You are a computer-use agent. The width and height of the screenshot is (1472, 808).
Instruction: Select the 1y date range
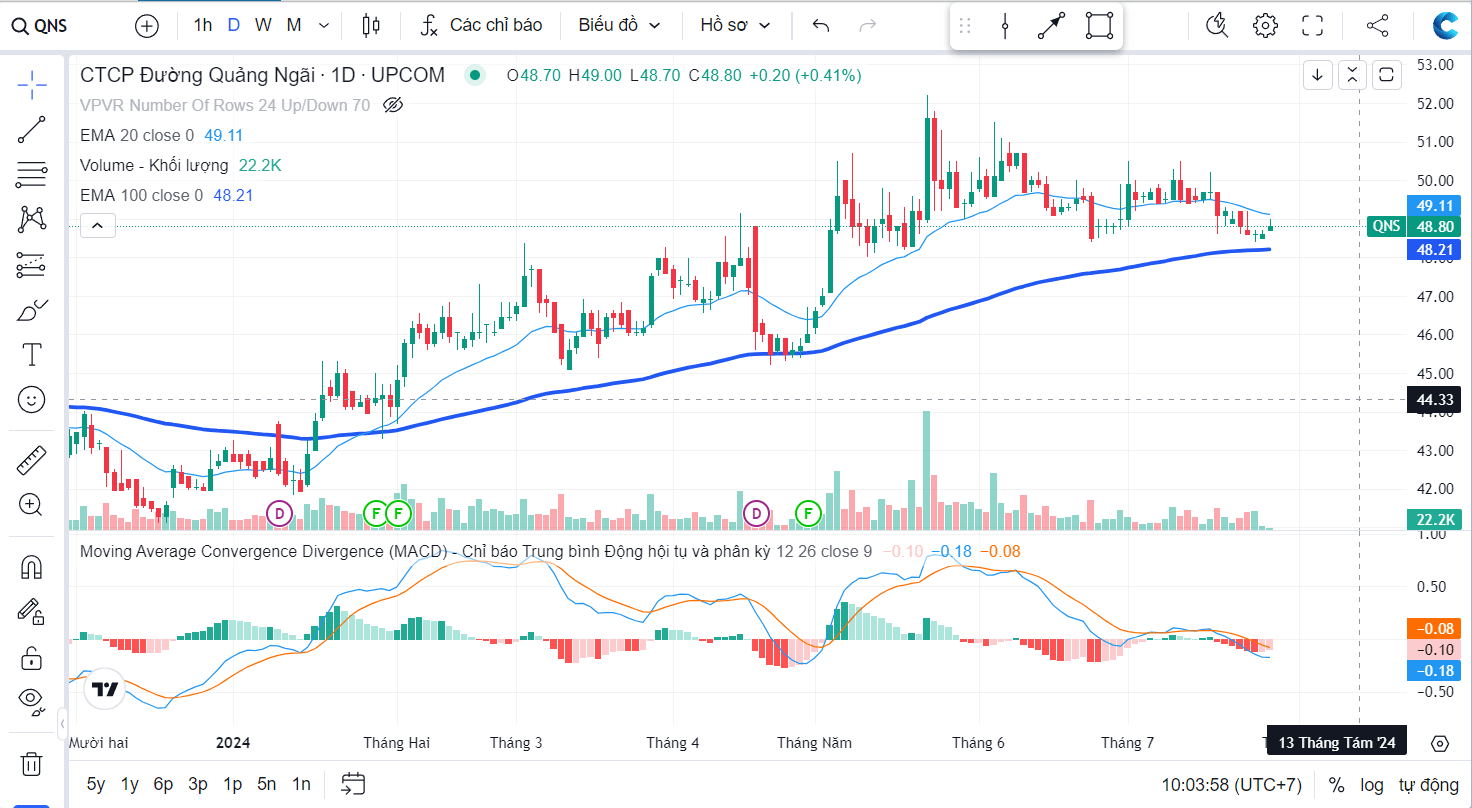[130, 784]
